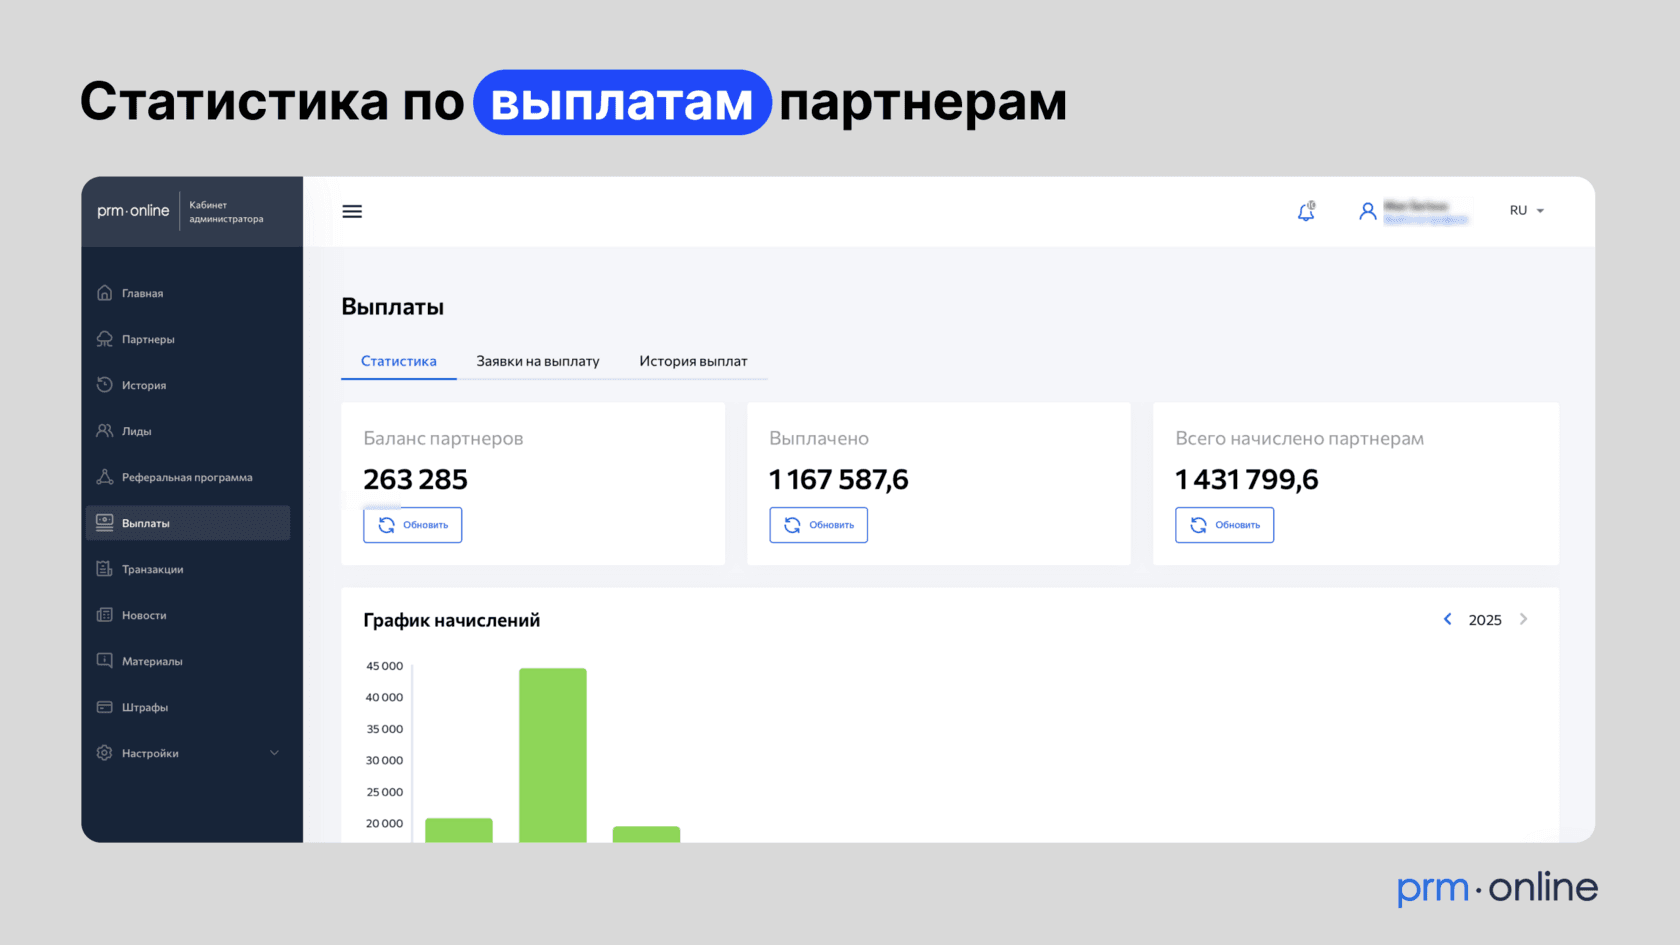The image size is (1680, 945).
Task: Open Транзакции in the sidebar
Action: coord(152,570)
